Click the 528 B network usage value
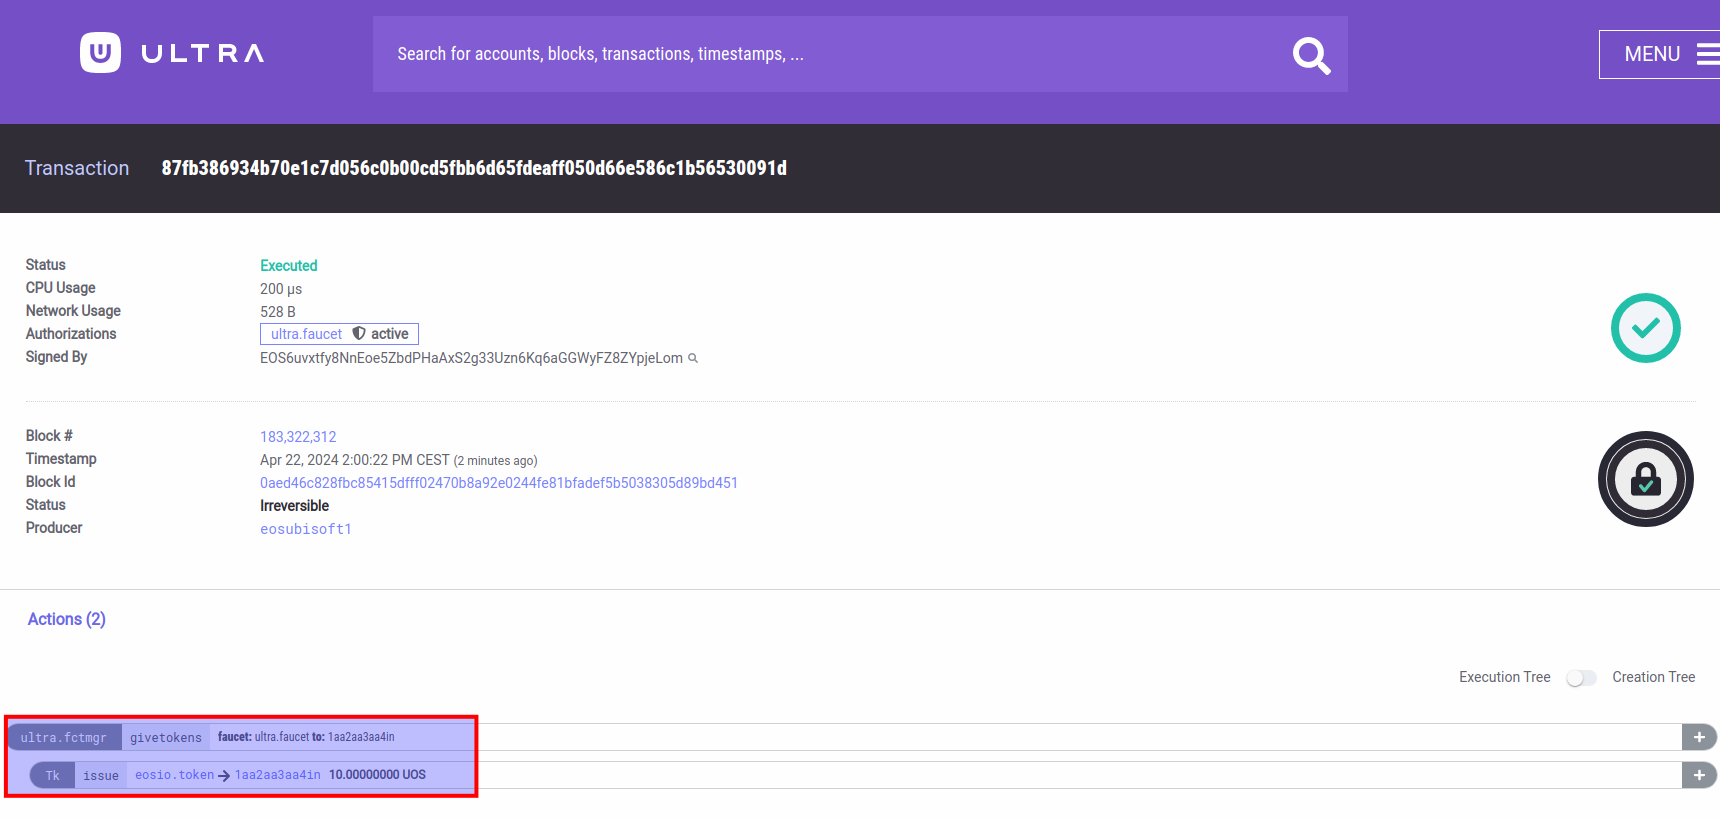1720x818 pixels. click(278, 312)
